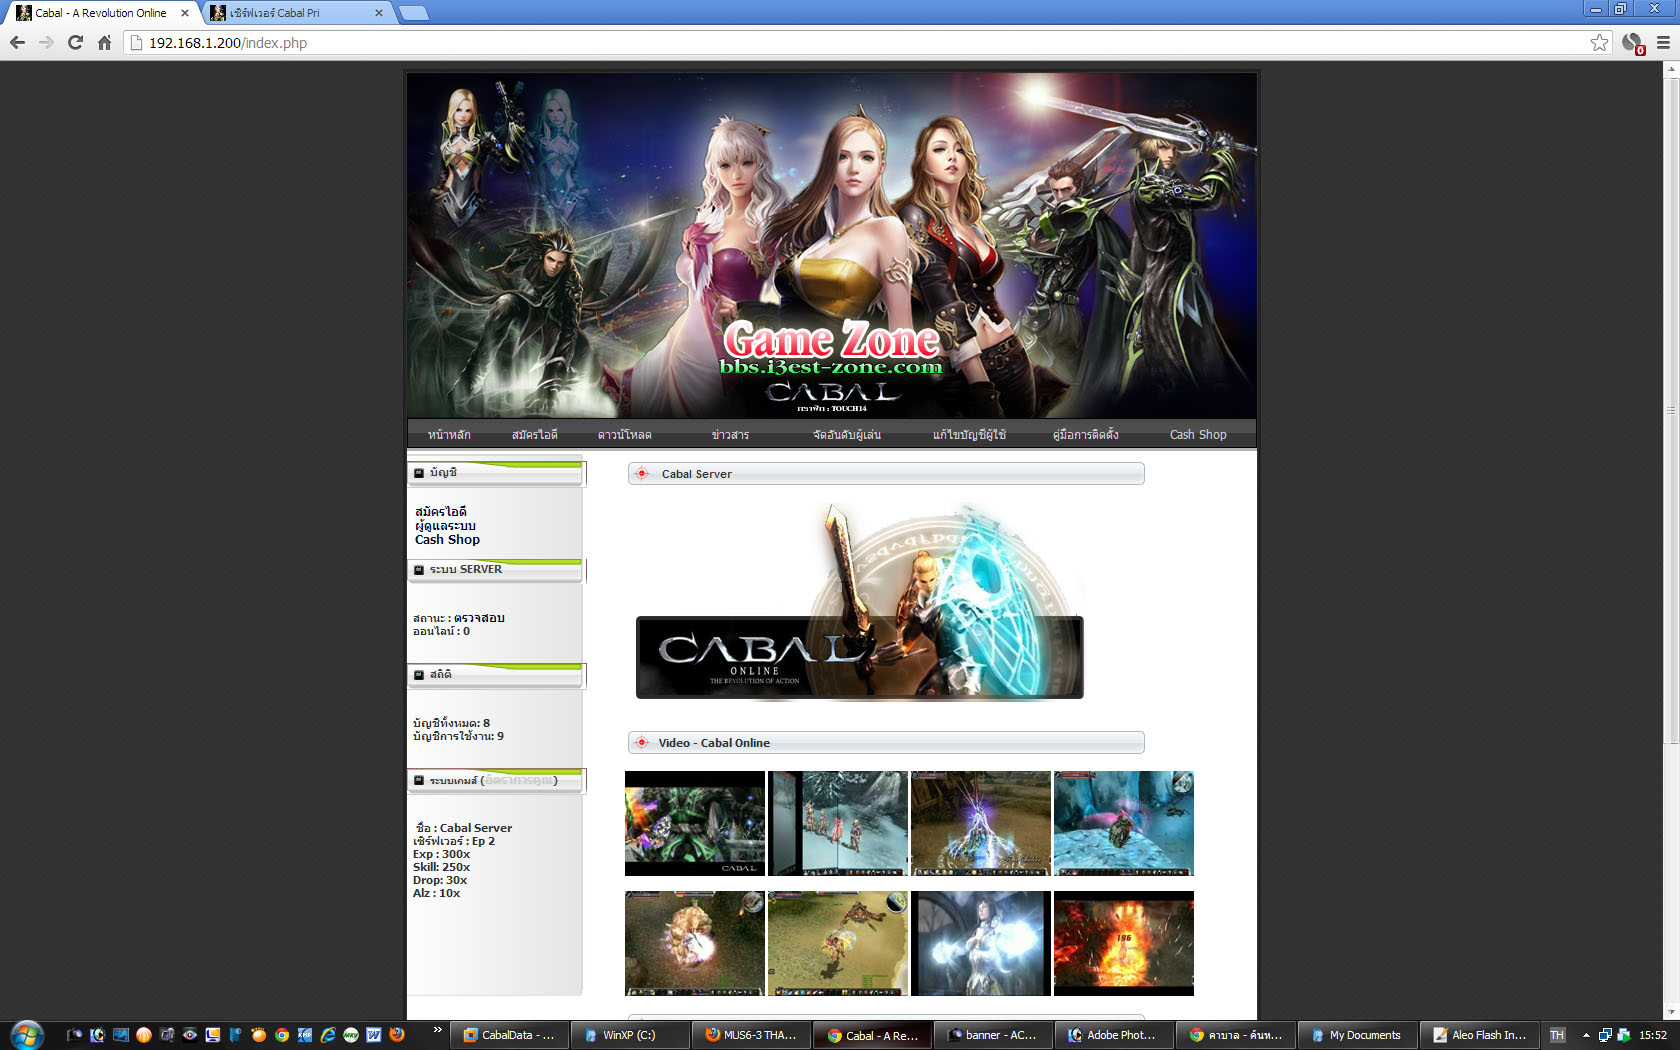Viewport: 1680px width, 1050px height.
Task: Switch to CabalData taskbar window
Action: [x=509, y=1035]
